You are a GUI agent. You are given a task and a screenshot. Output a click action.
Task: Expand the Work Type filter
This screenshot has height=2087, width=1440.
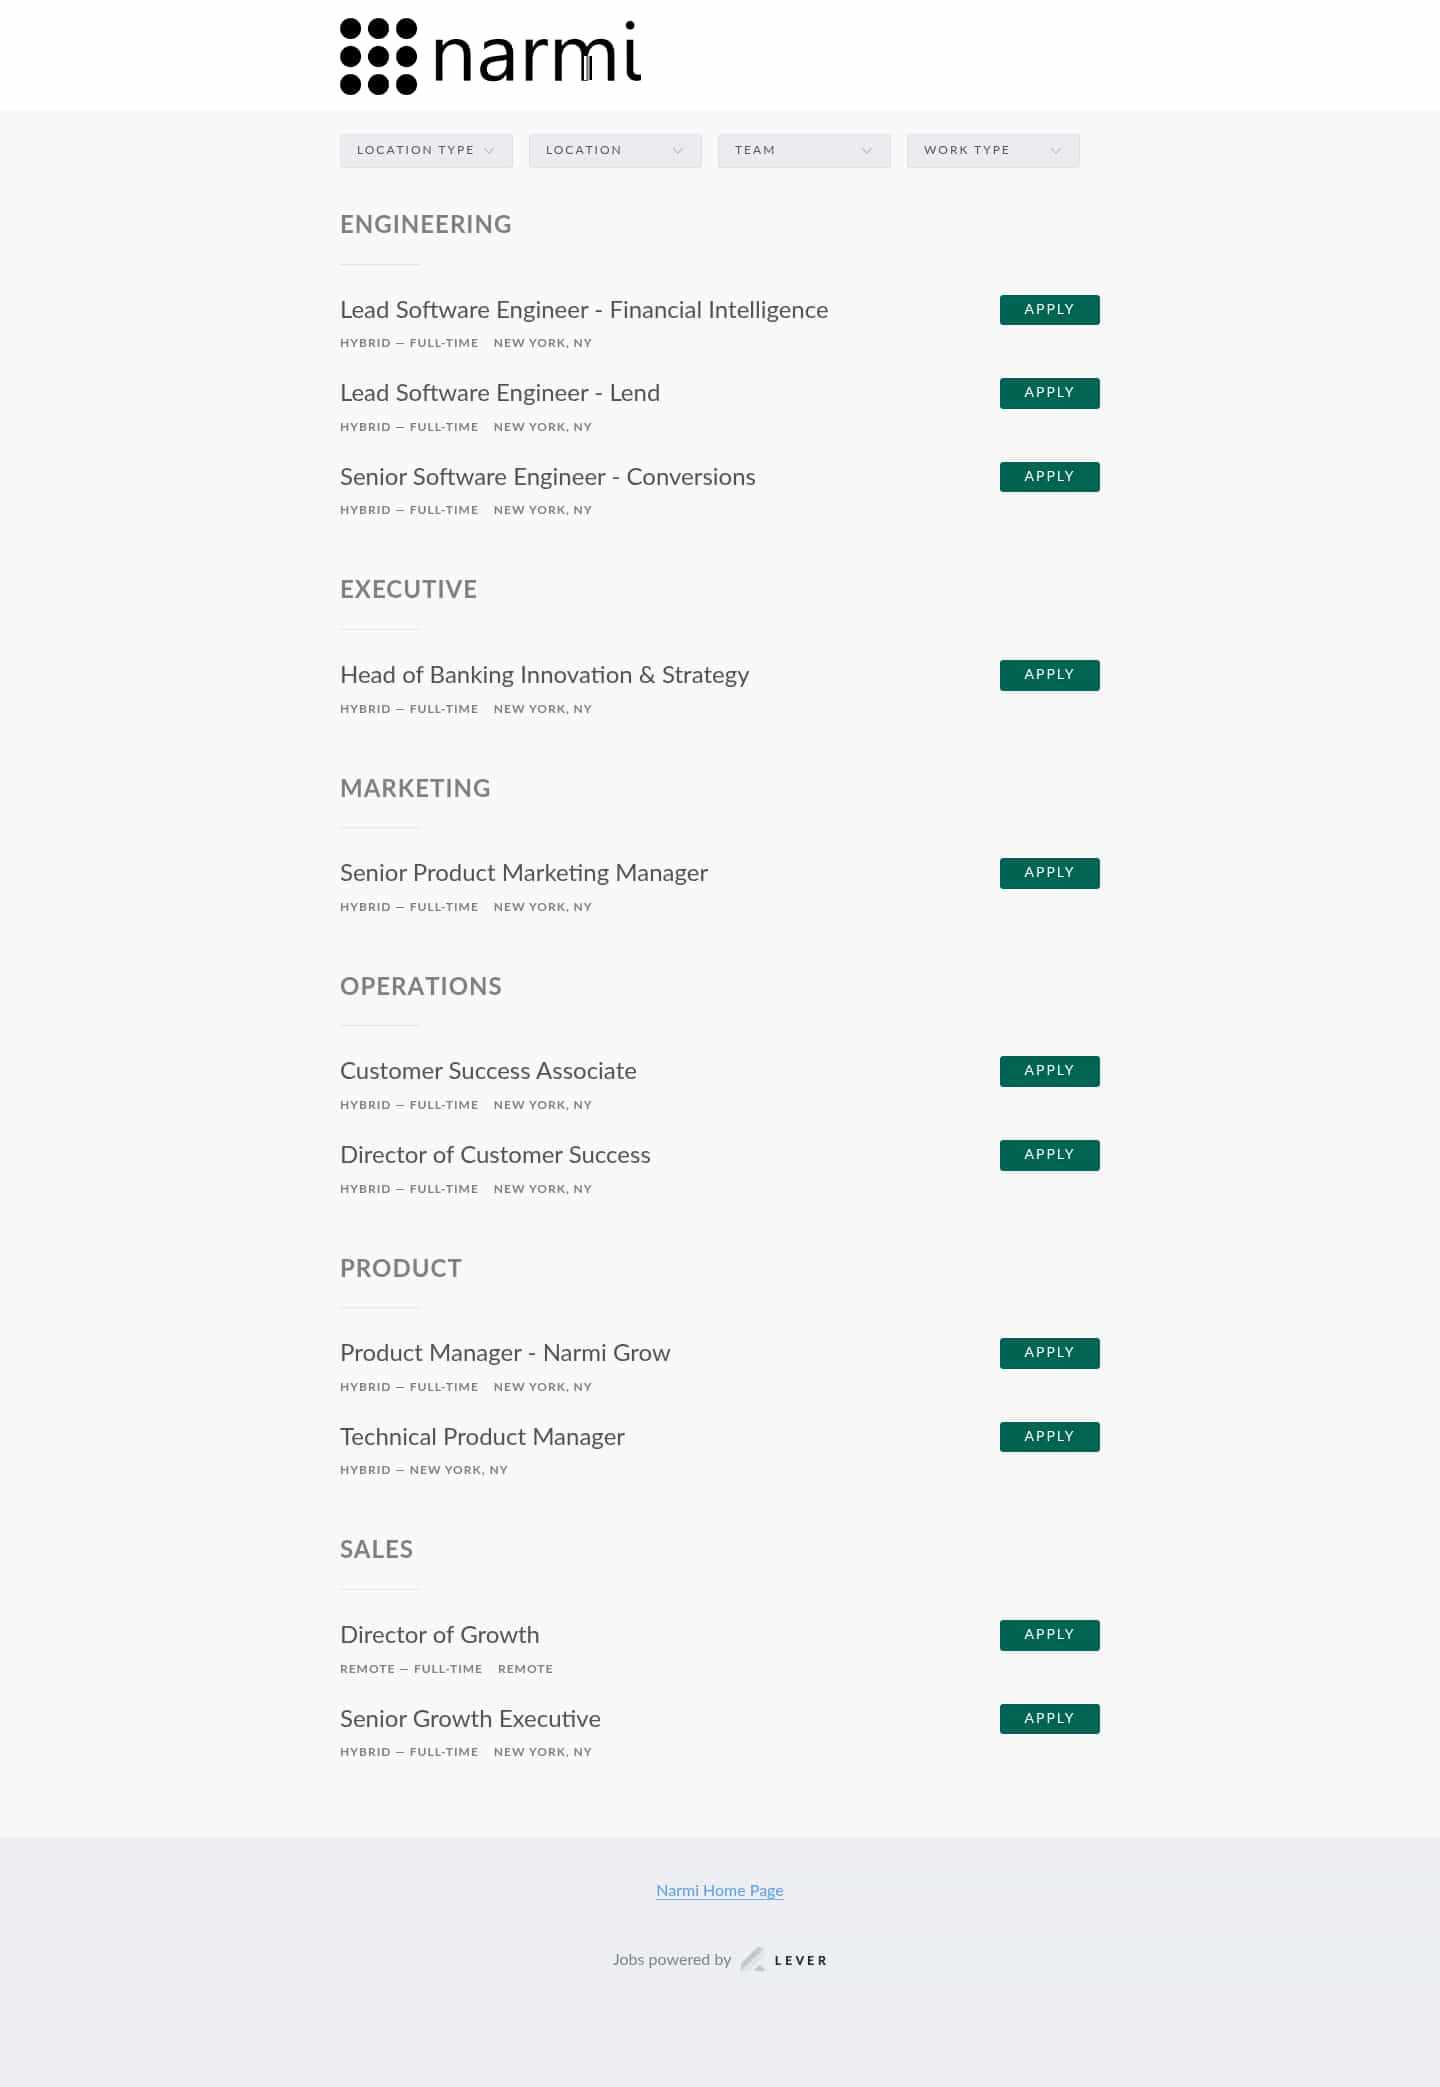pos(993,150)
